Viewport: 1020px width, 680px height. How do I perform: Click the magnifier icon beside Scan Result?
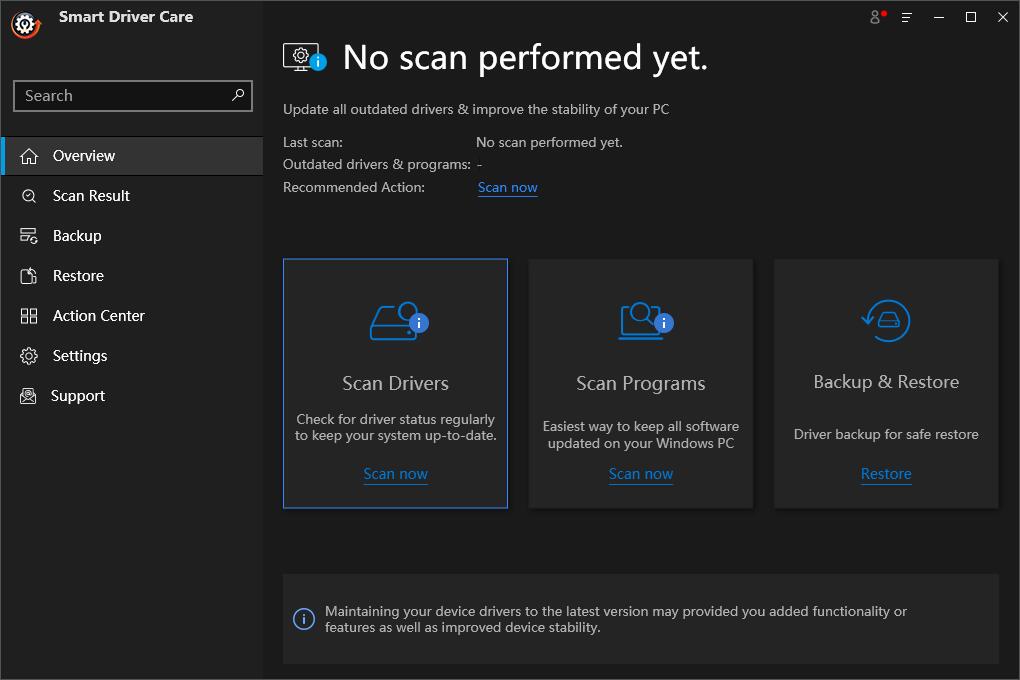coord(27,195)
